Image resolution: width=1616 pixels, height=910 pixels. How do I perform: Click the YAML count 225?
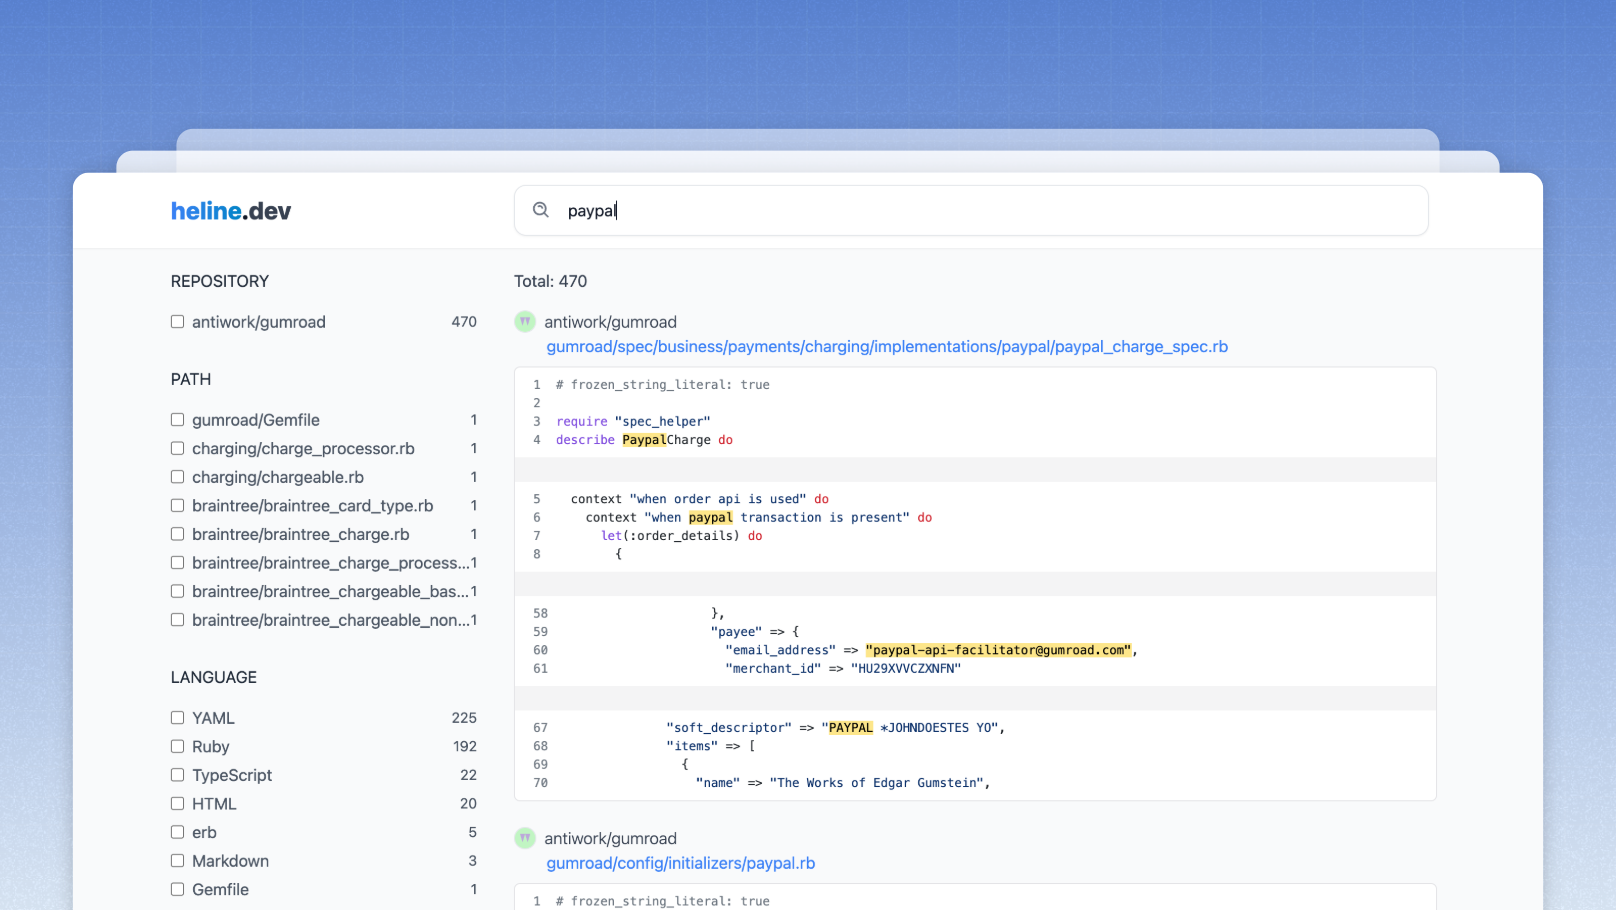point(464,718)
